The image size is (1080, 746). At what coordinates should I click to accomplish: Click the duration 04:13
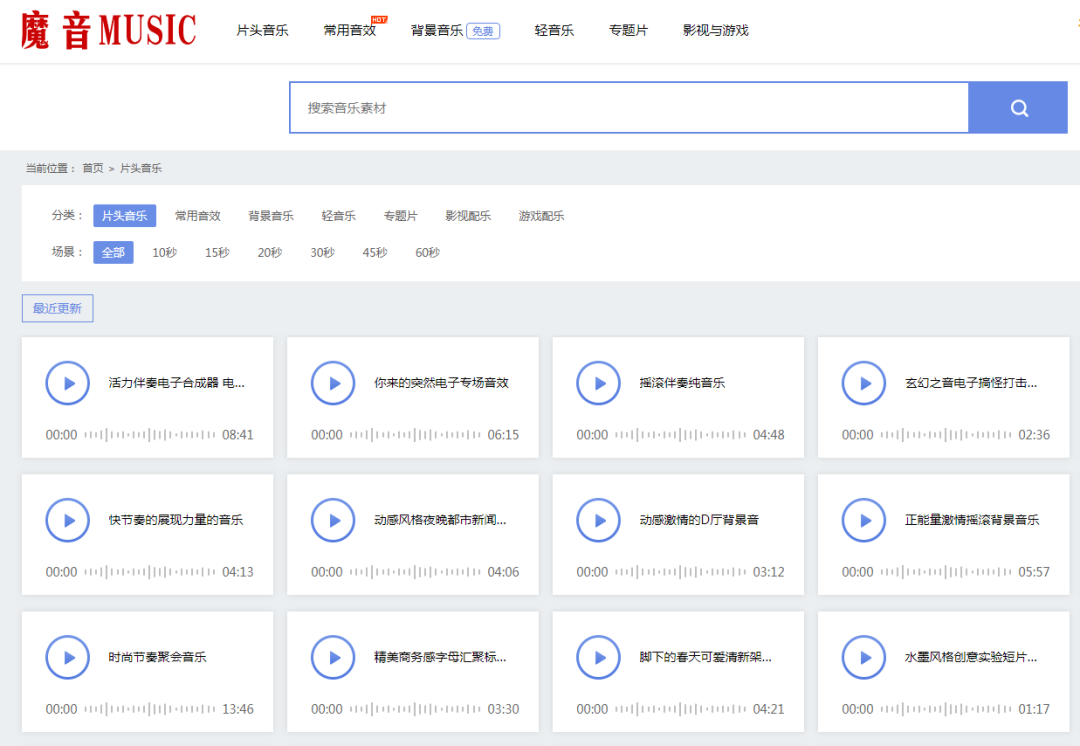point(238,572)
